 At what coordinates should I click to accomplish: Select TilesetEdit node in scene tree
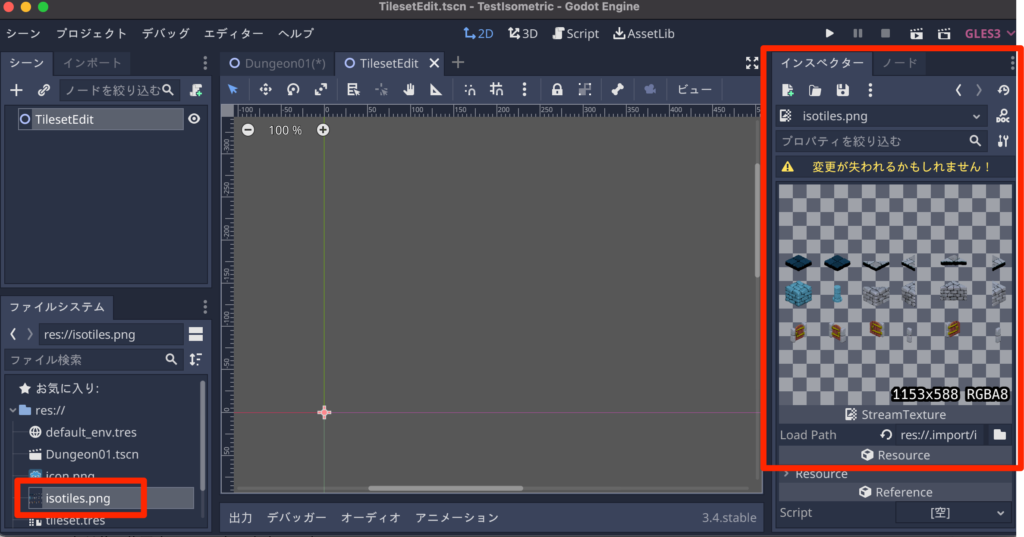tap(101, 119)
